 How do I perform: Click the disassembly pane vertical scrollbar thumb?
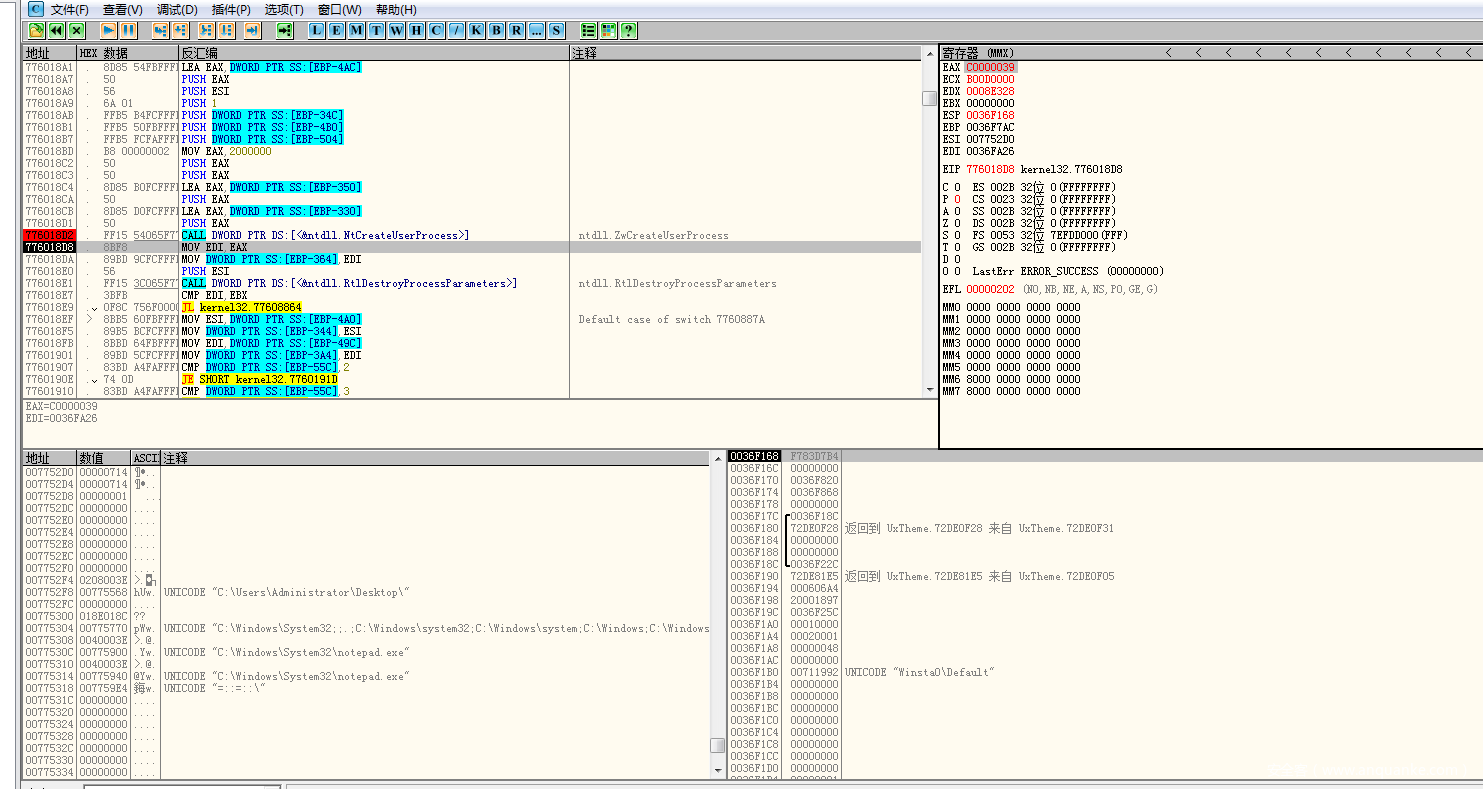(x=929, y=98)
